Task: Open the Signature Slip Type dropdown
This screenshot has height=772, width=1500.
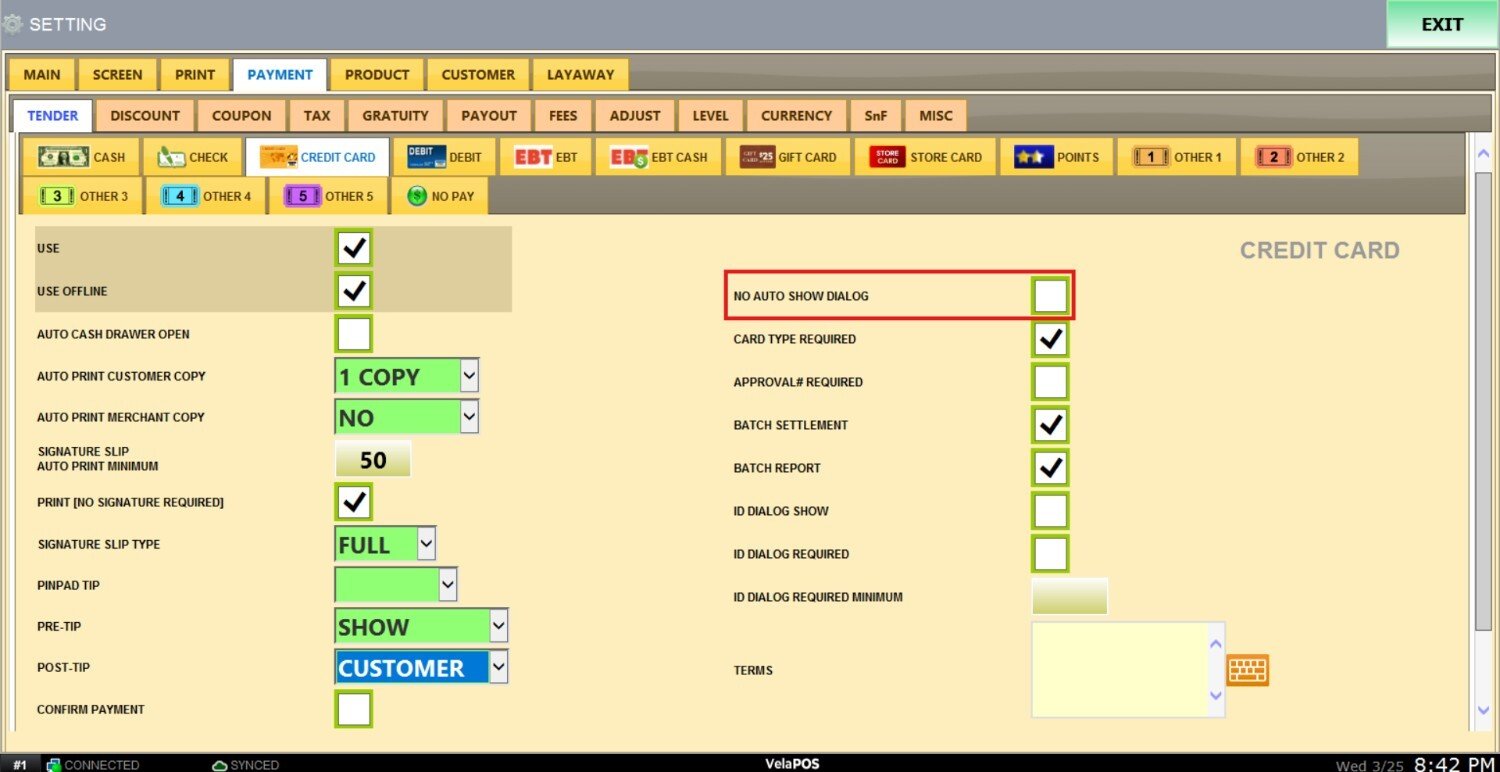Action: (426, 544)
